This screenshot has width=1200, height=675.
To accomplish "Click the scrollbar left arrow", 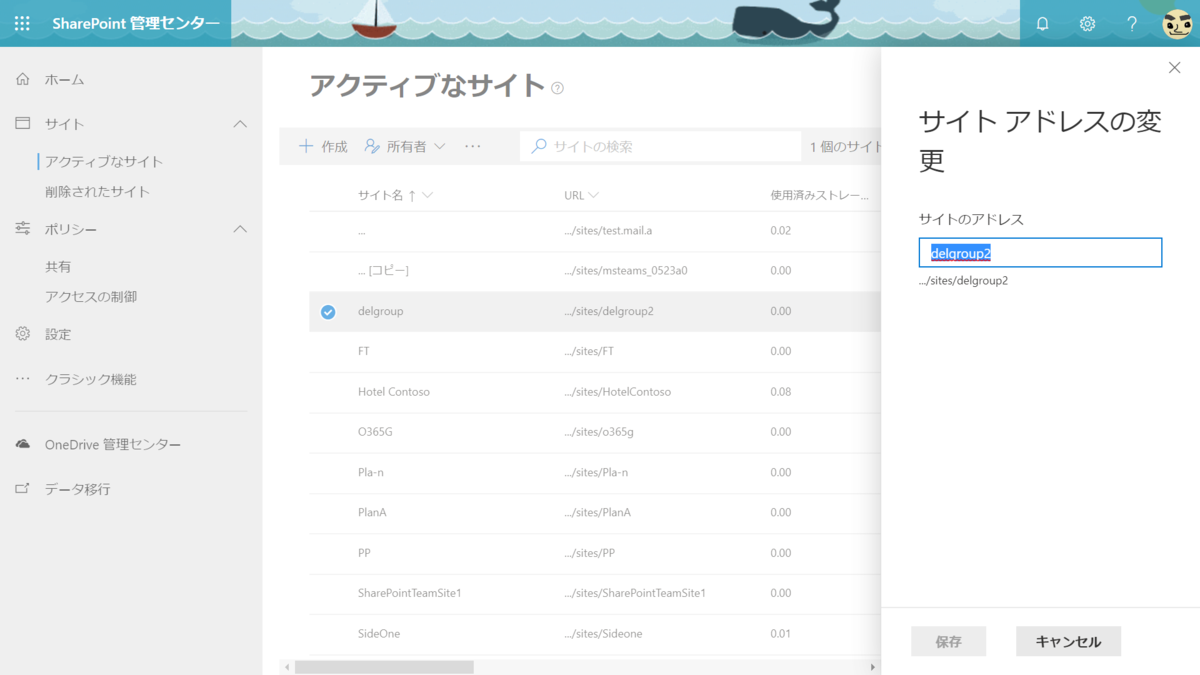I will click(288, 667).
